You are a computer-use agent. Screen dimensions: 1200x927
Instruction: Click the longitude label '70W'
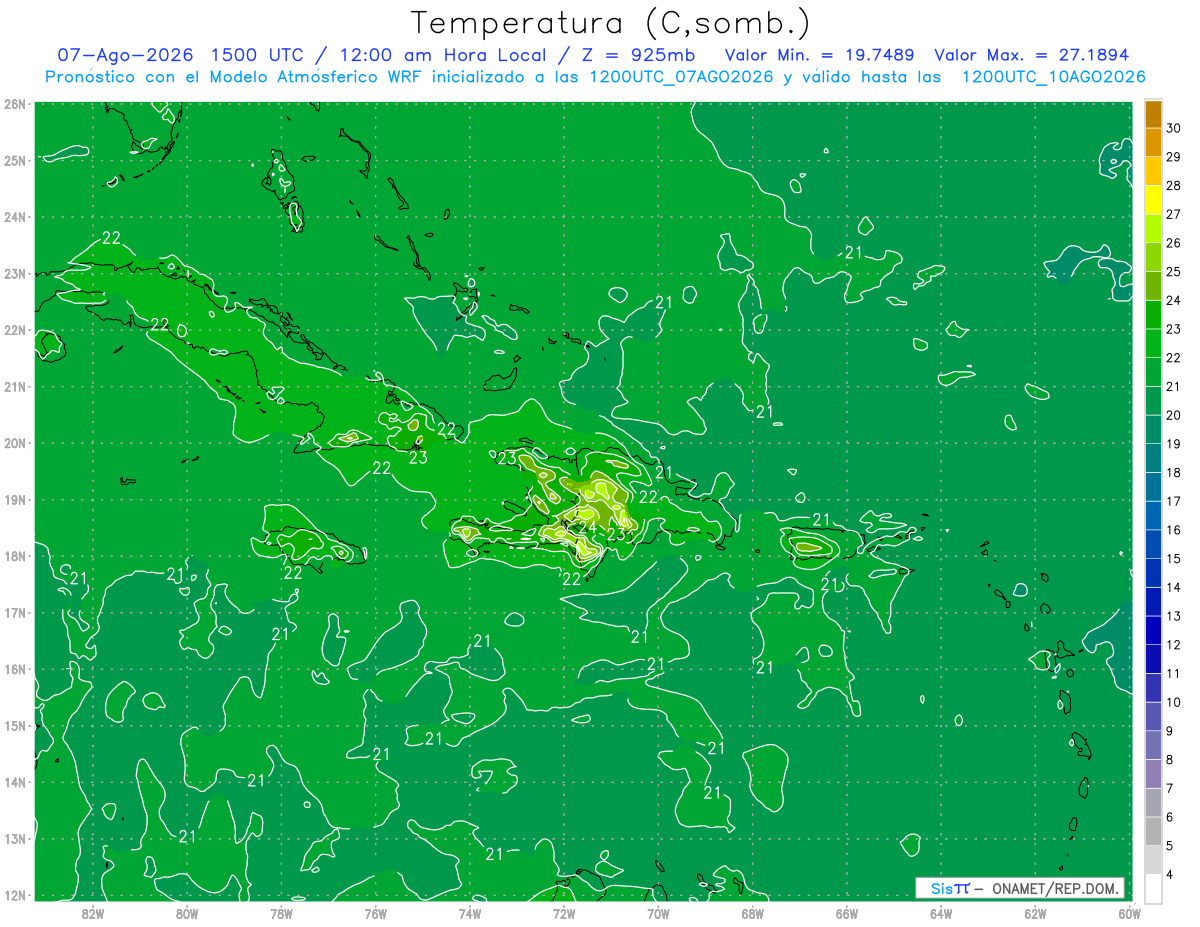click(658, 913)
